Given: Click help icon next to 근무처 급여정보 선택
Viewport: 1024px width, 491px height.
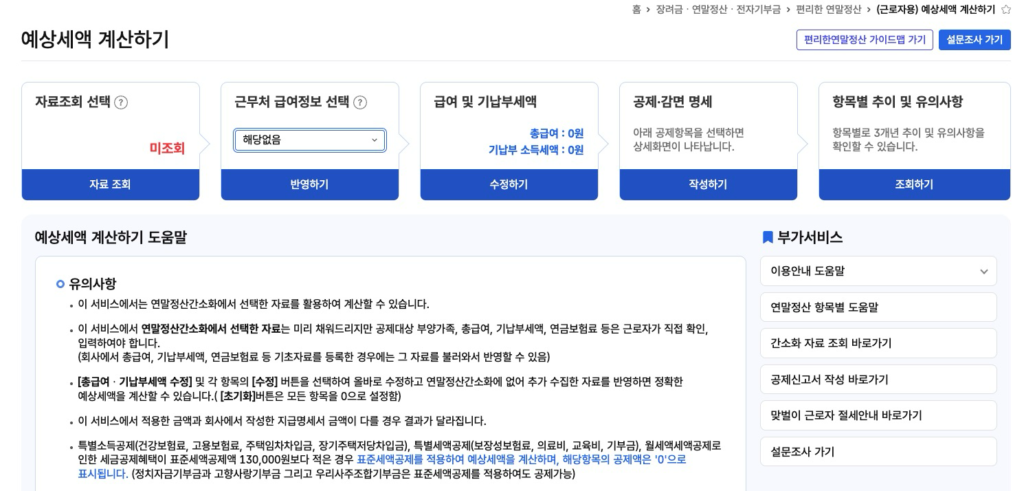Looking at the screenshot, I should (360, 103).
